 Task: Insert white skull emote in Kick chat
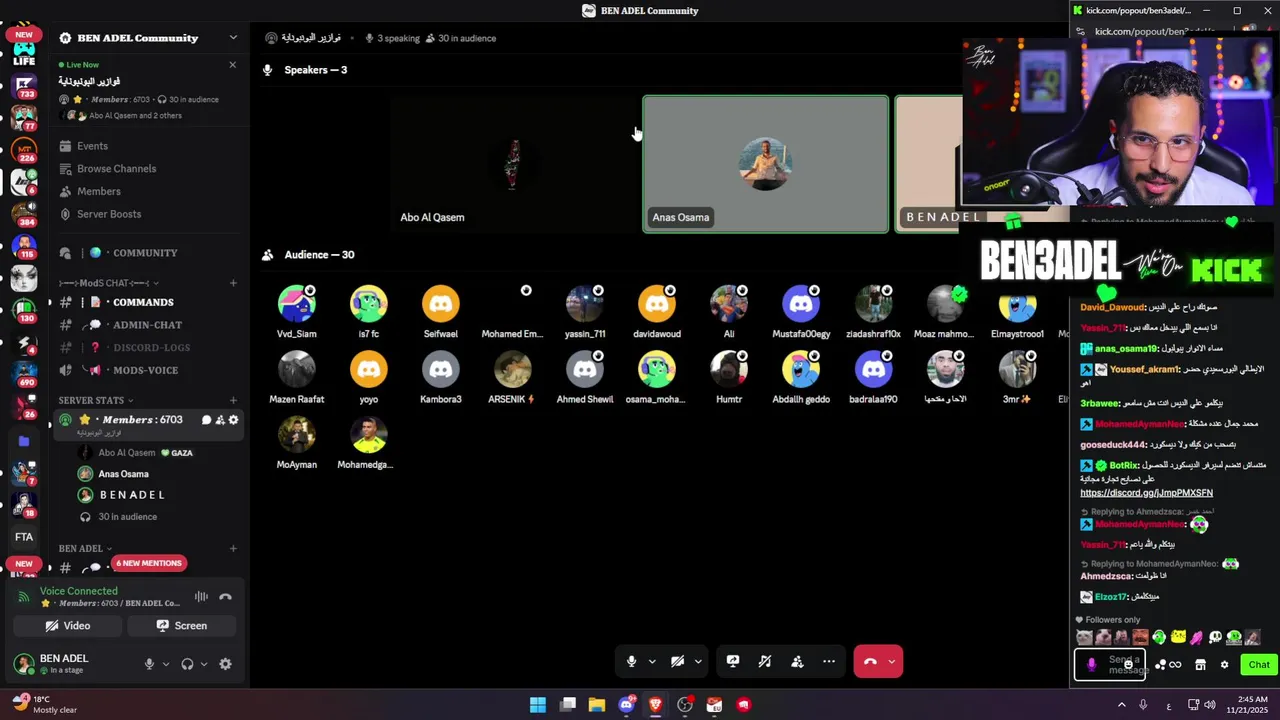1215,637
